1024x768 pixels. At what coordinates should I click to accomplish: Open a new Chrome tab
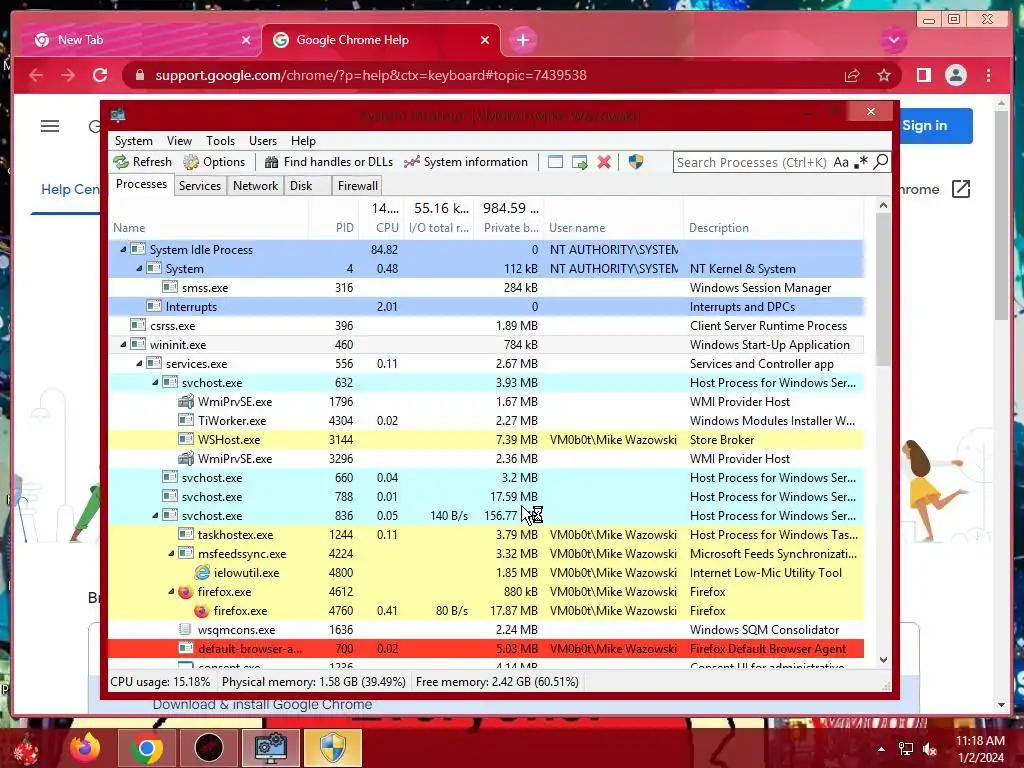(x=522, y=40)
